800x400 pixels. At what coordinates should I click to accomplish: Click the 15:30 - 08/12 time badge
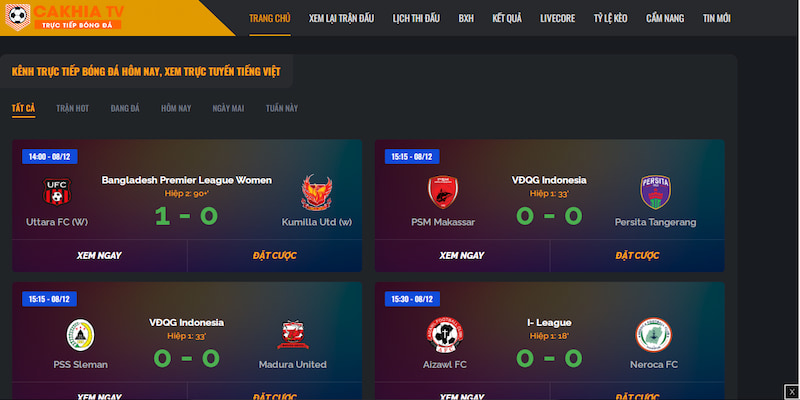412,299
